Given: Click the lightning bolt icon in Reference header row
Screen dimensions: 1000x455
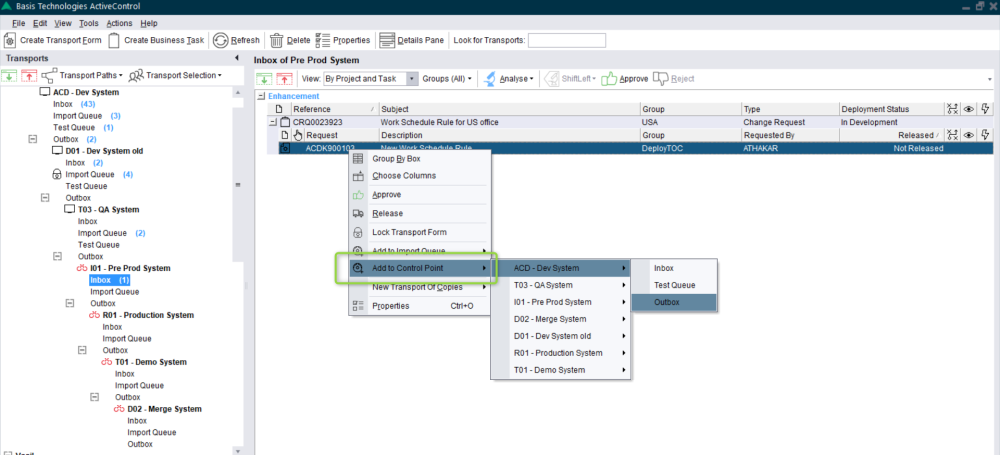Looking at the screenshot, I should 985,109.
